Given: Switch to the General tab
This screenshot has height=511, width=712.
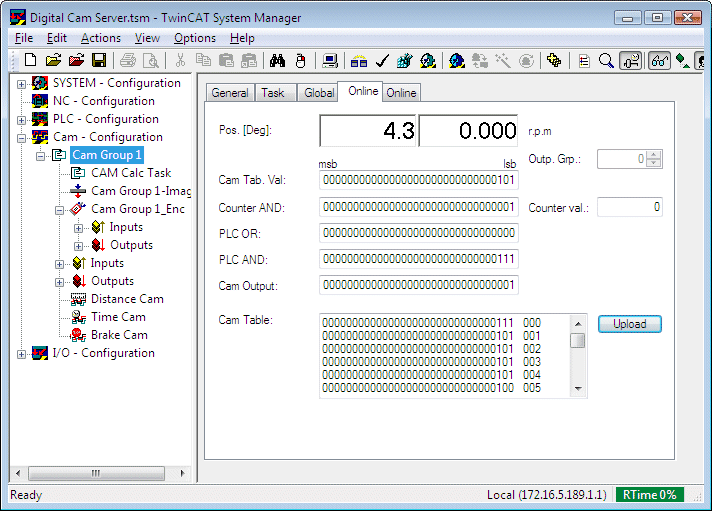Looking at the screenshot, I should 230,93.
